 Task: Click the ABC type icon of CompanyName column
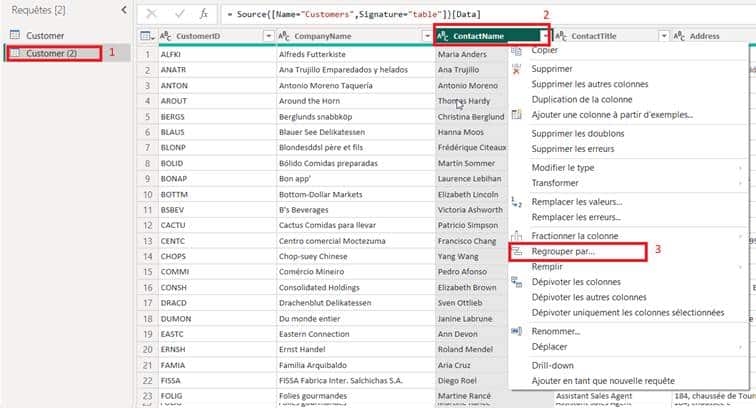point(285,36)
